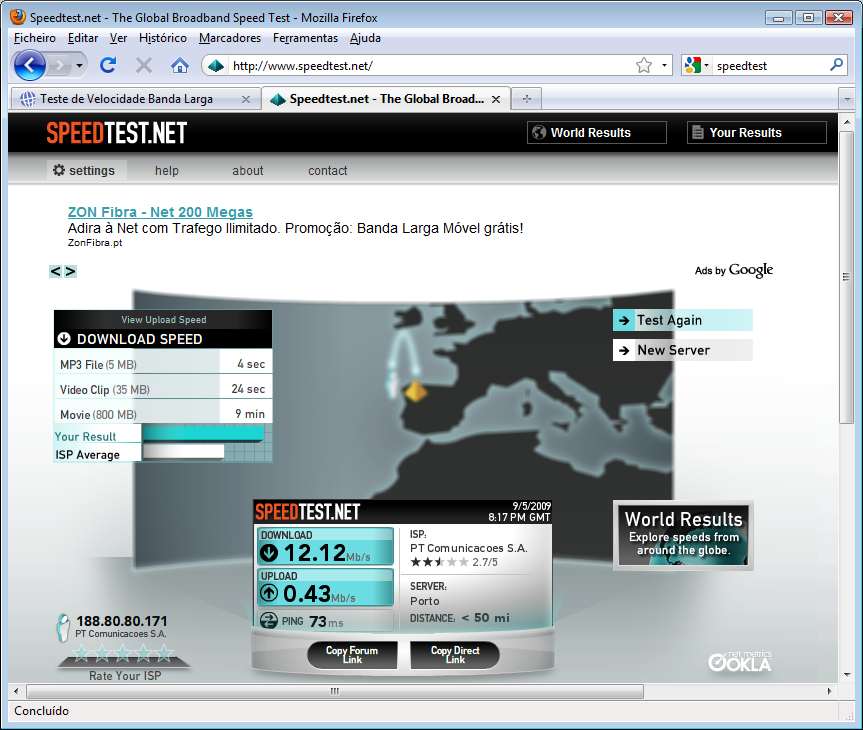This screenshot has width=863, height=730.
Task: Switch to Teste de Velocidade Banda Larga tab
Action: pos(135,99)
